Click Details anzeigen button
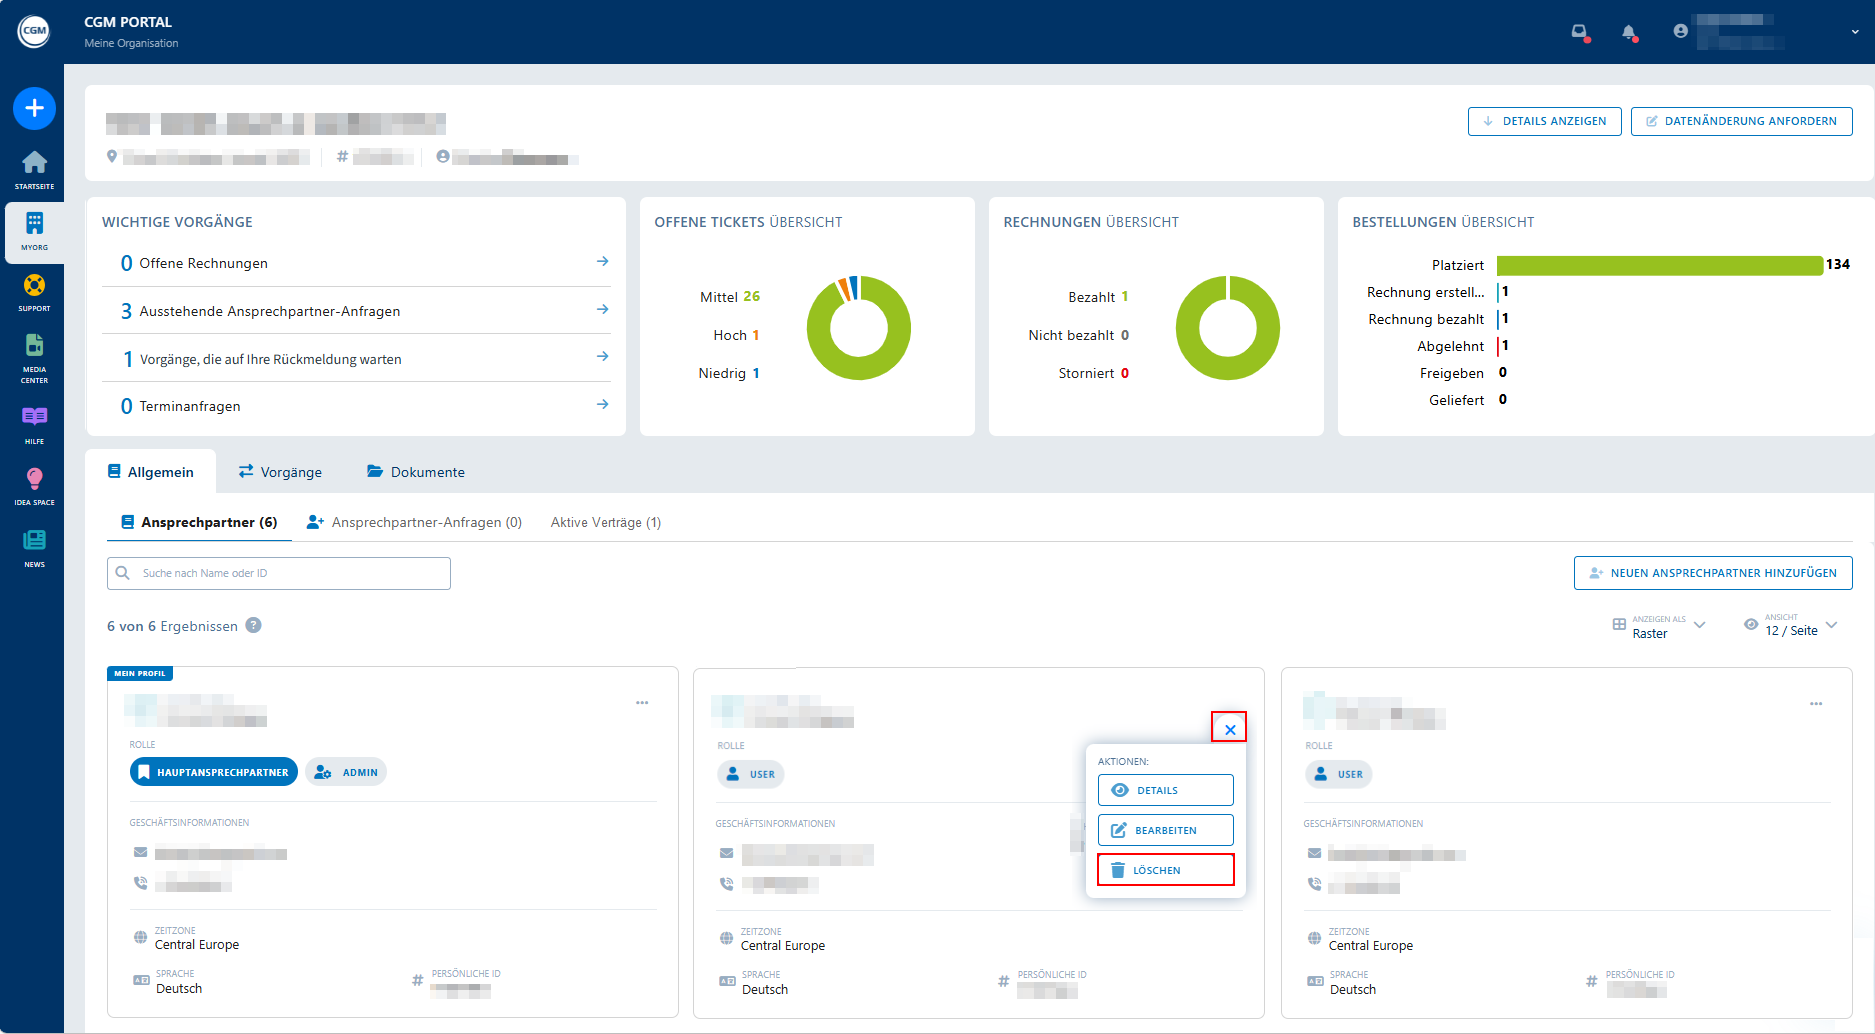 pos(1544,121)
